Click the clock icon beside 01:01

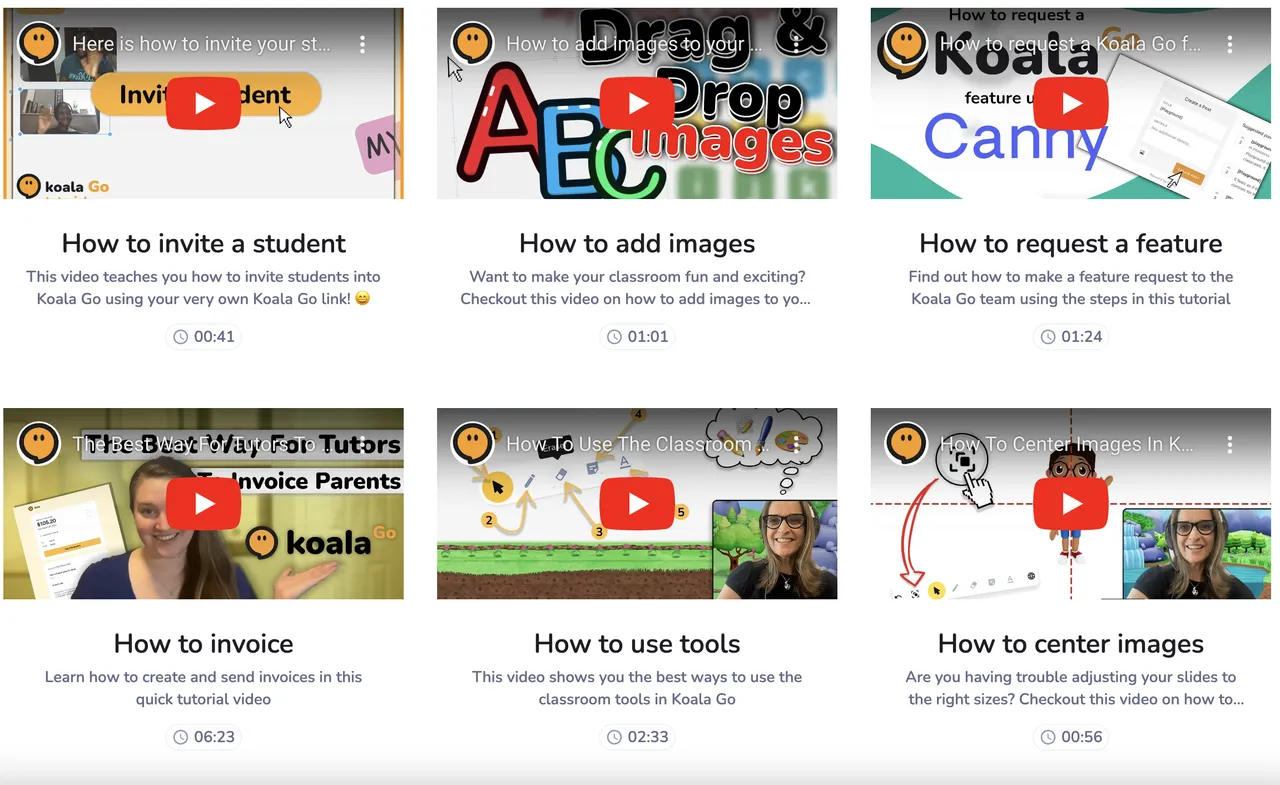click(x=615, y=337)
